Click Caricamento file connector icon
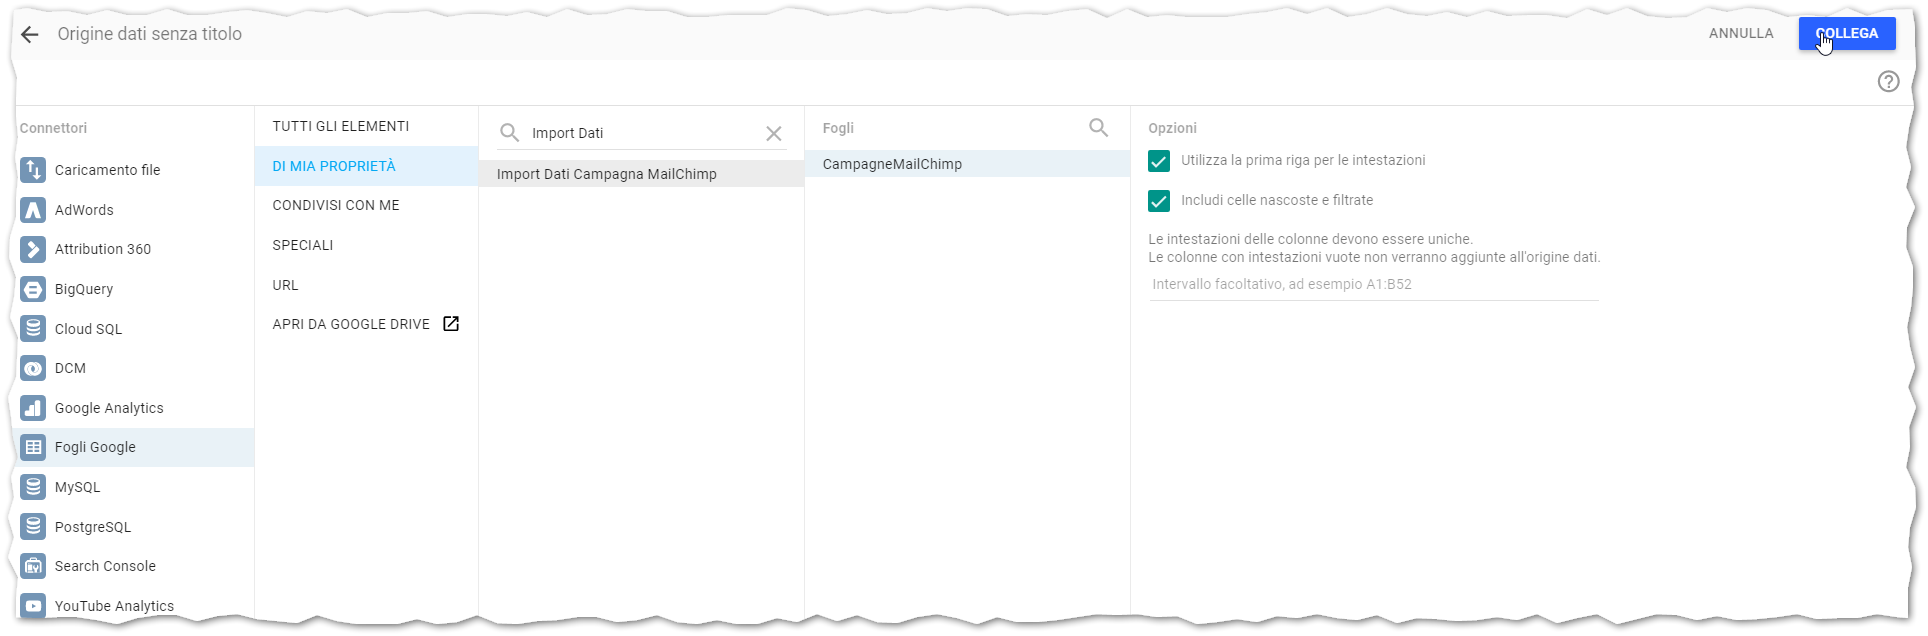This screenshot has height=636, width=1928. 33,170
